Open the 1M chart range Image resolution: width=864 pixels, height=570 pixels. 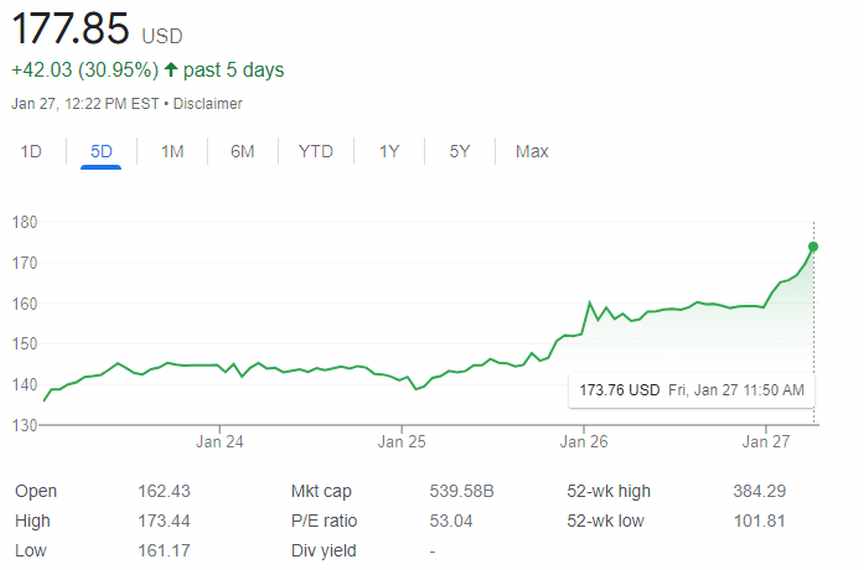[x=172, y=152]
